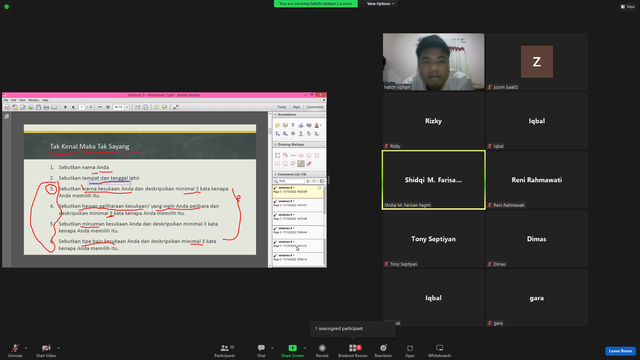Screen dimensions: 640x360
Task: Click the green encryption shield icon
Action: tap(7, 7)
